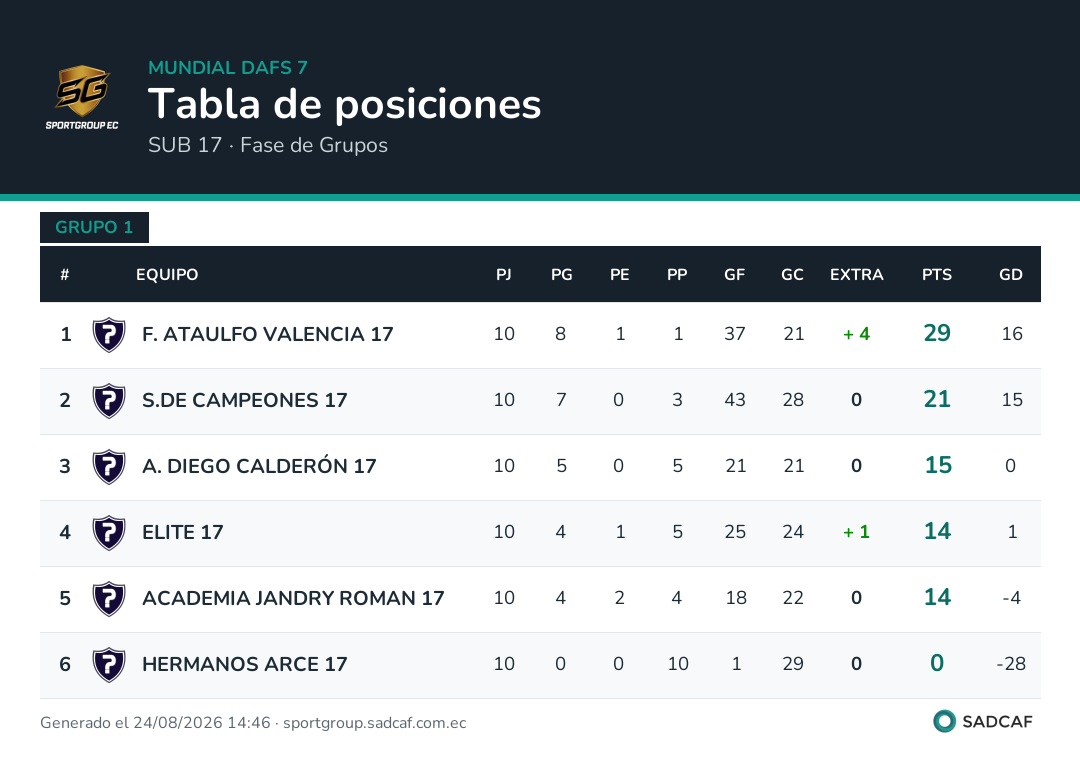Click the EXTRA column header
This screenshot has width=1080, height=774.
[856, 274]
